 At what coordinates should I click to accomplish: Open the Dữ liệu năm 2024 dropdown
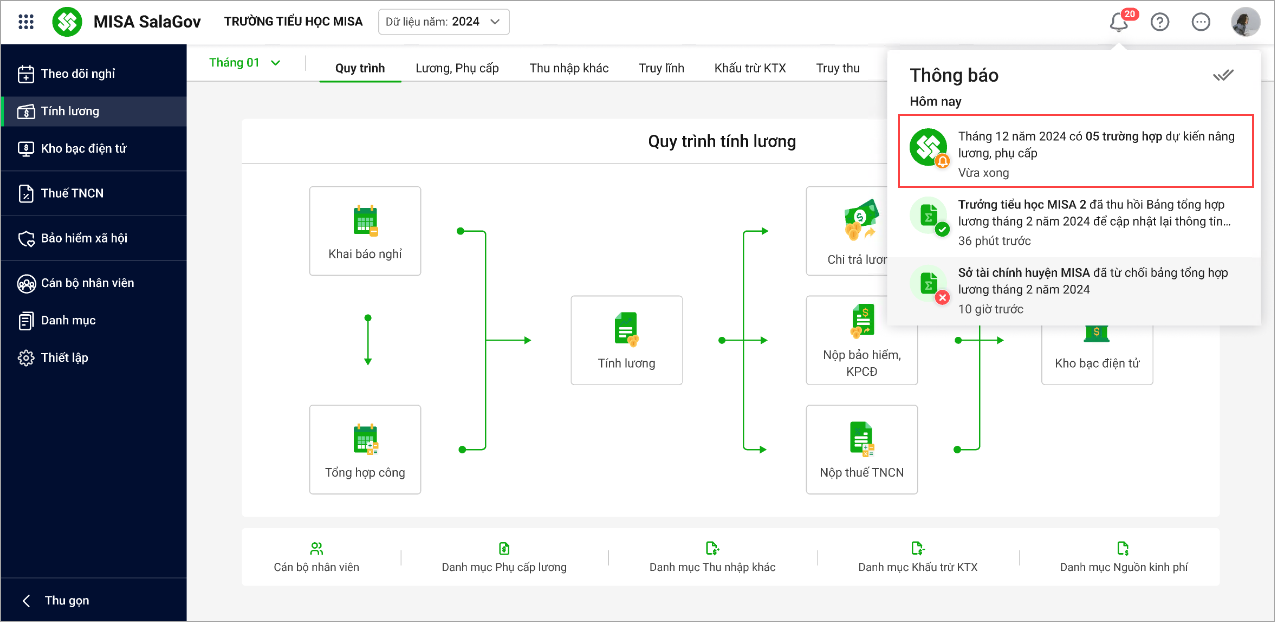(444, 22)
